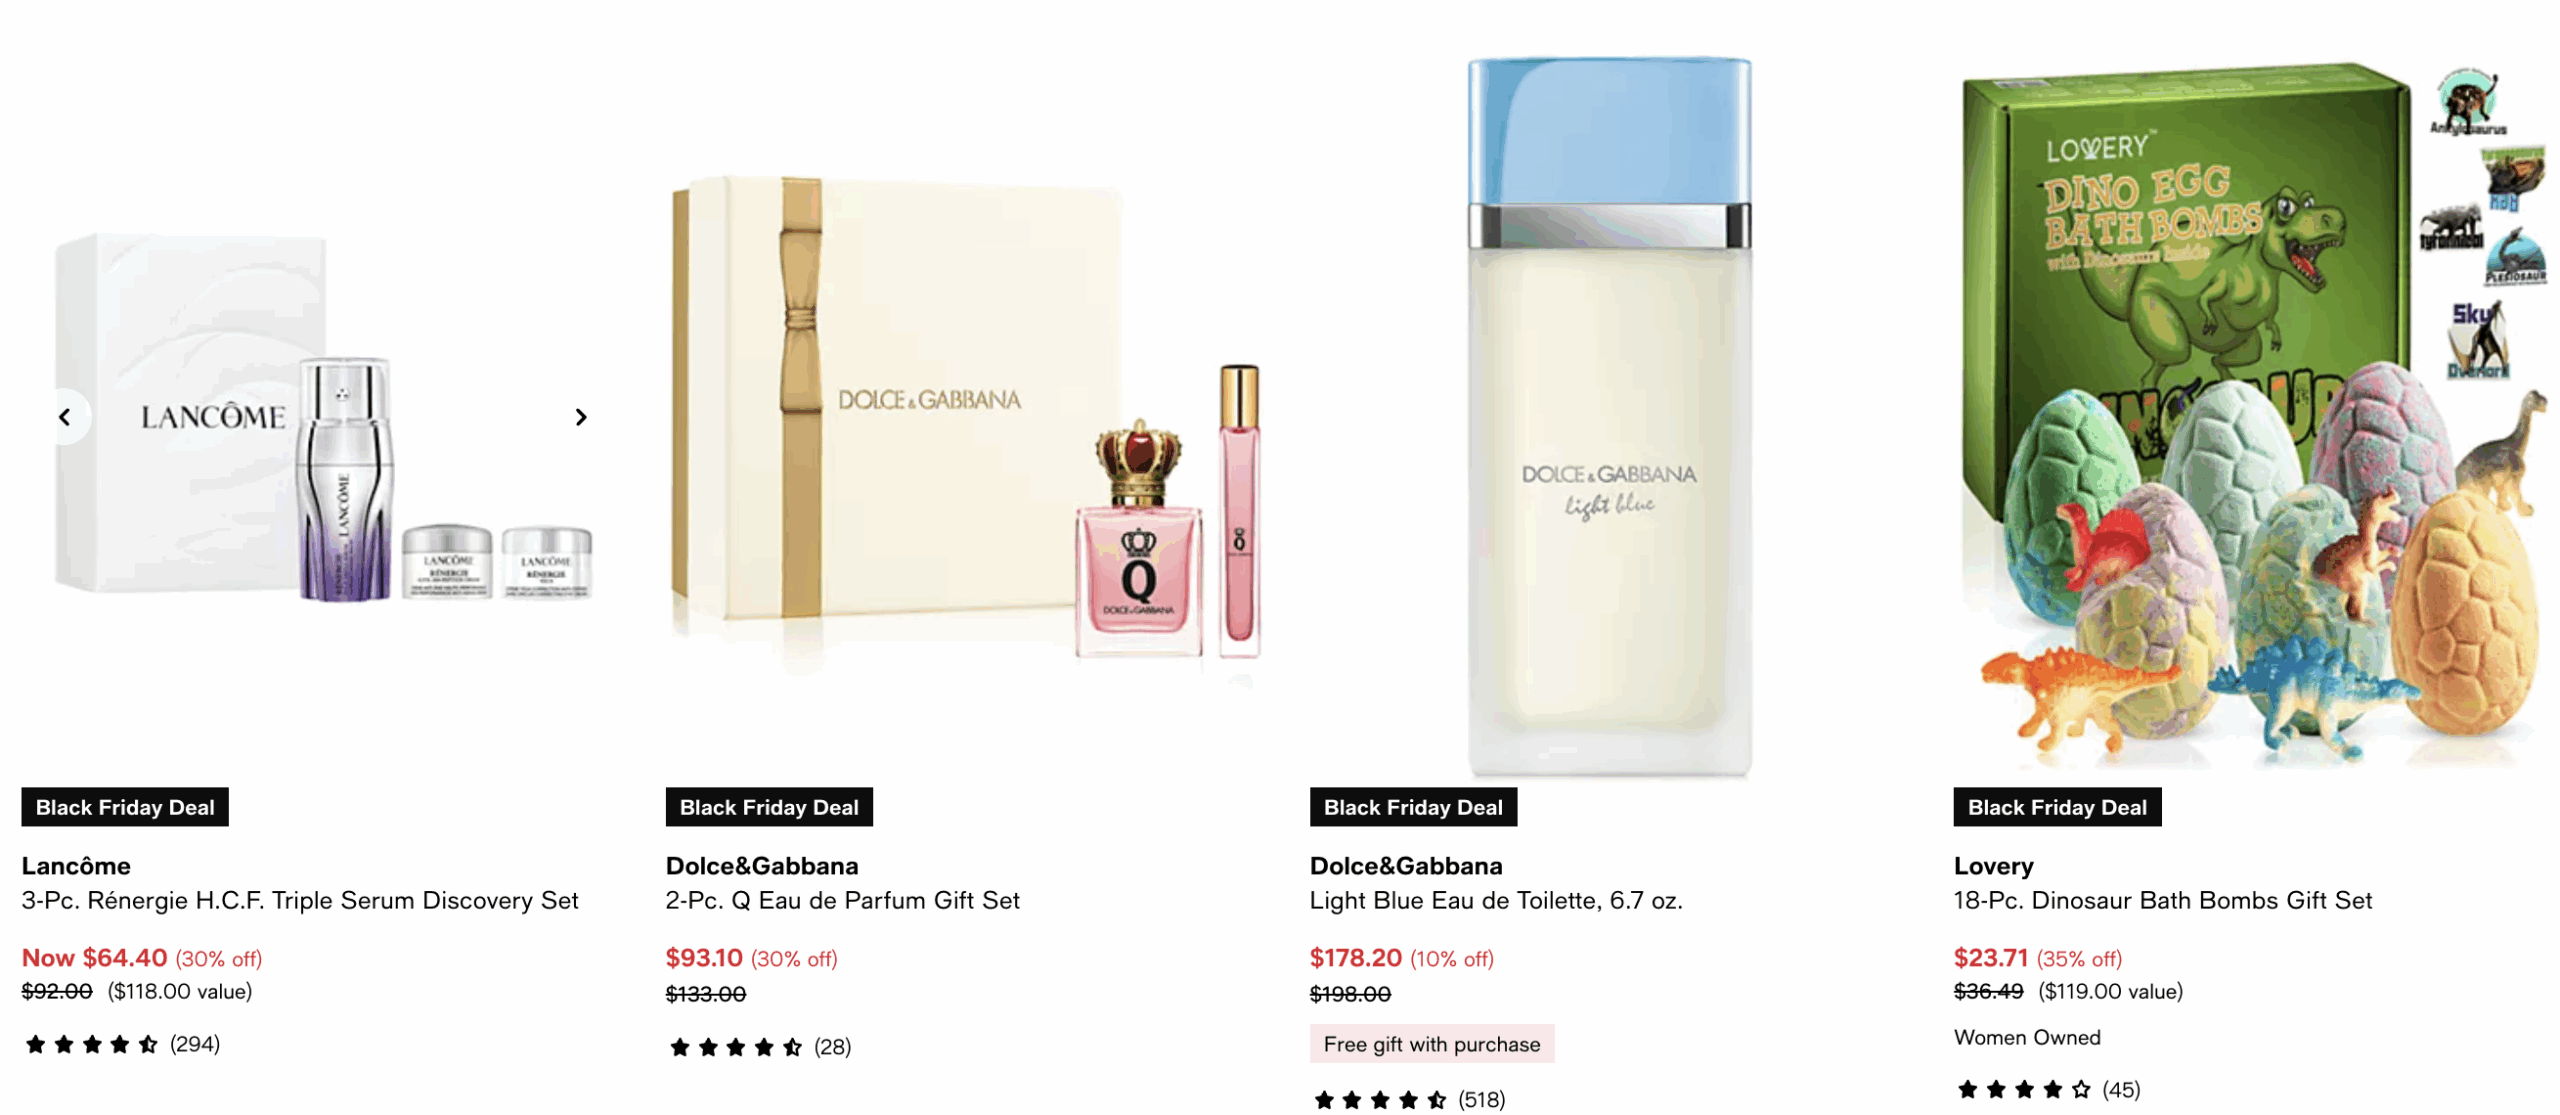Image resolution: width=2560 pixels, height=1115 pixels.
Task: Open 2-Pc. Q Eau de Parfum Gift Set
Action: (842, 900)
